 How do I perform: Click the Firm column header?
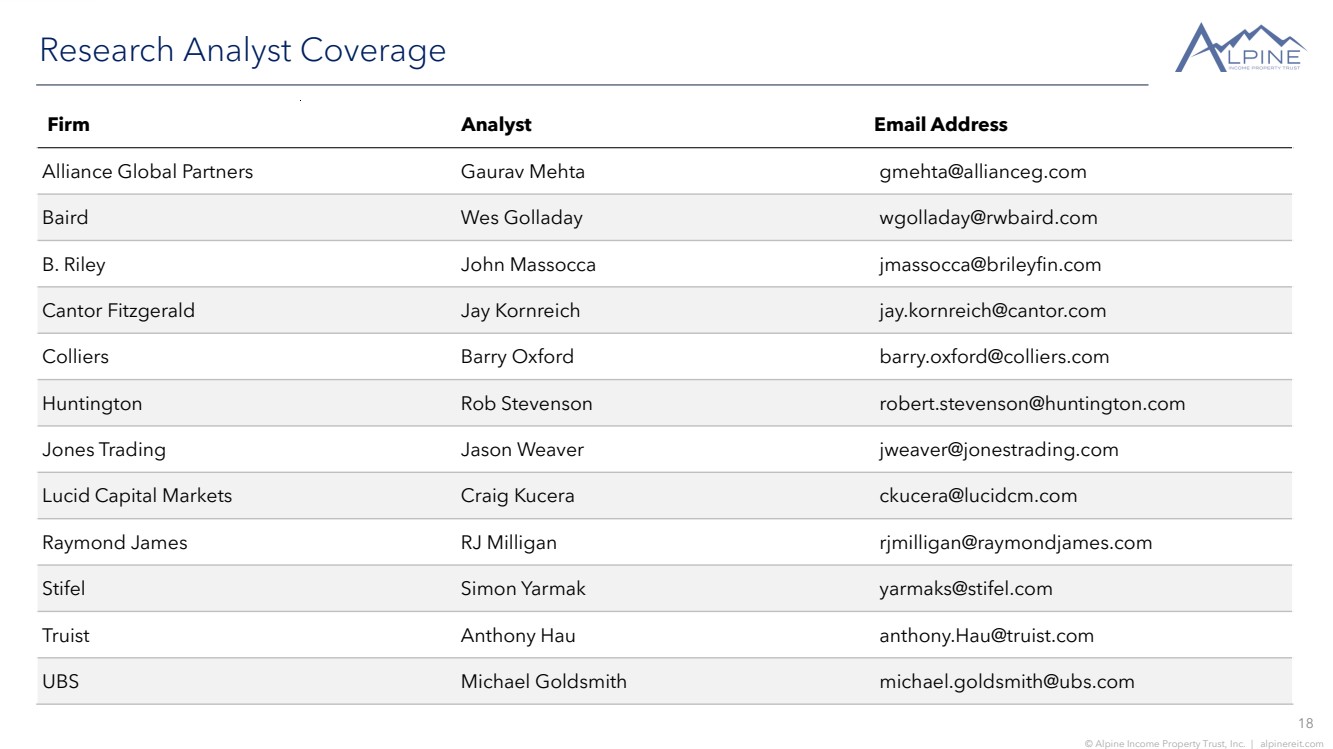click(x=68, y=125)
